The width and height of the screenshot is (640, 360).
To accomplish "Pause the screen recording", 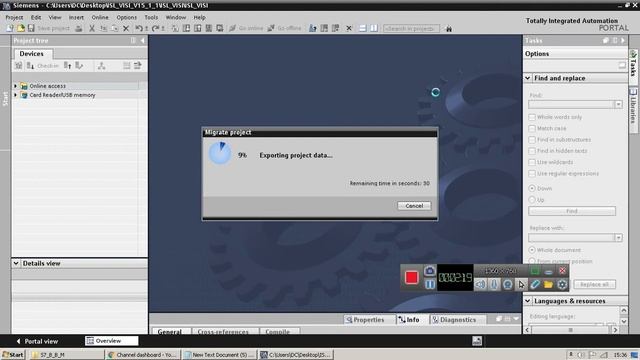I will (430, 284).
